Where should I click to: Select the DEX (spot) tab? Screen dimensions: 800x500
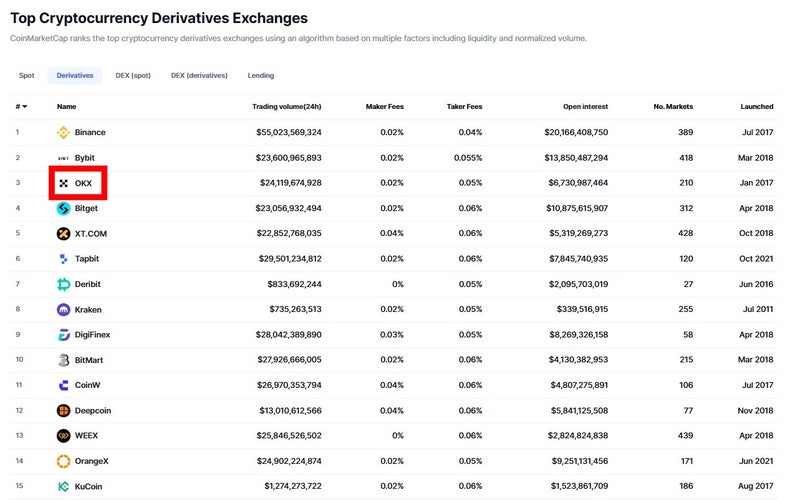(133, 76)
